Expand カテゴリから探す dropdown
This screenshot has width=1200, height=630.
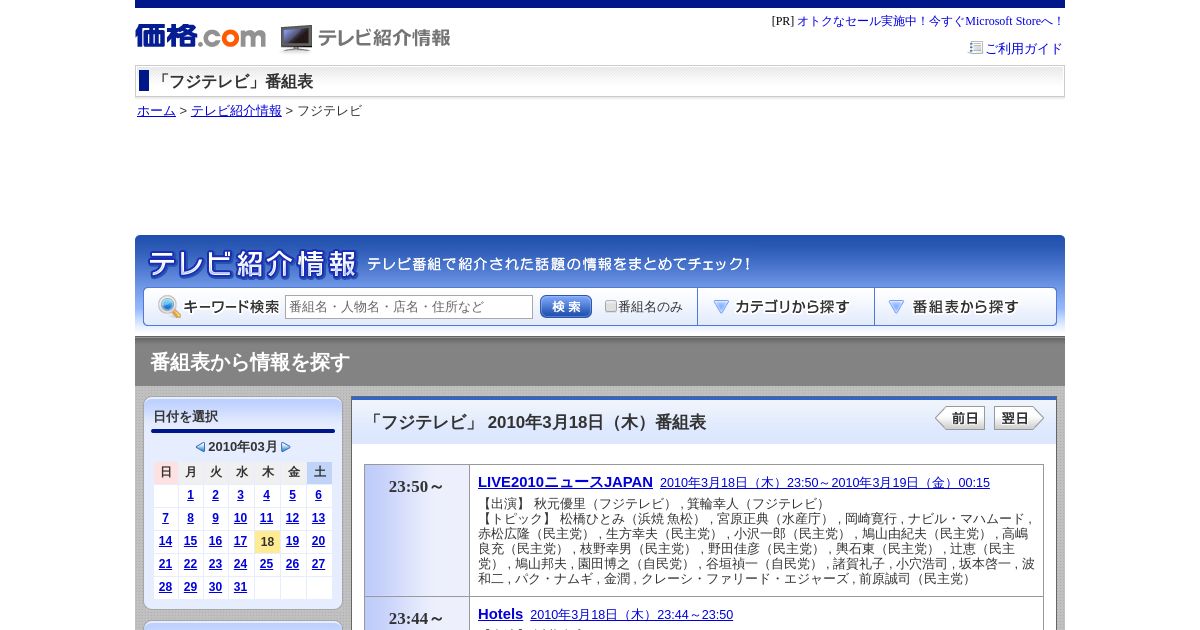tap(786, 307)
